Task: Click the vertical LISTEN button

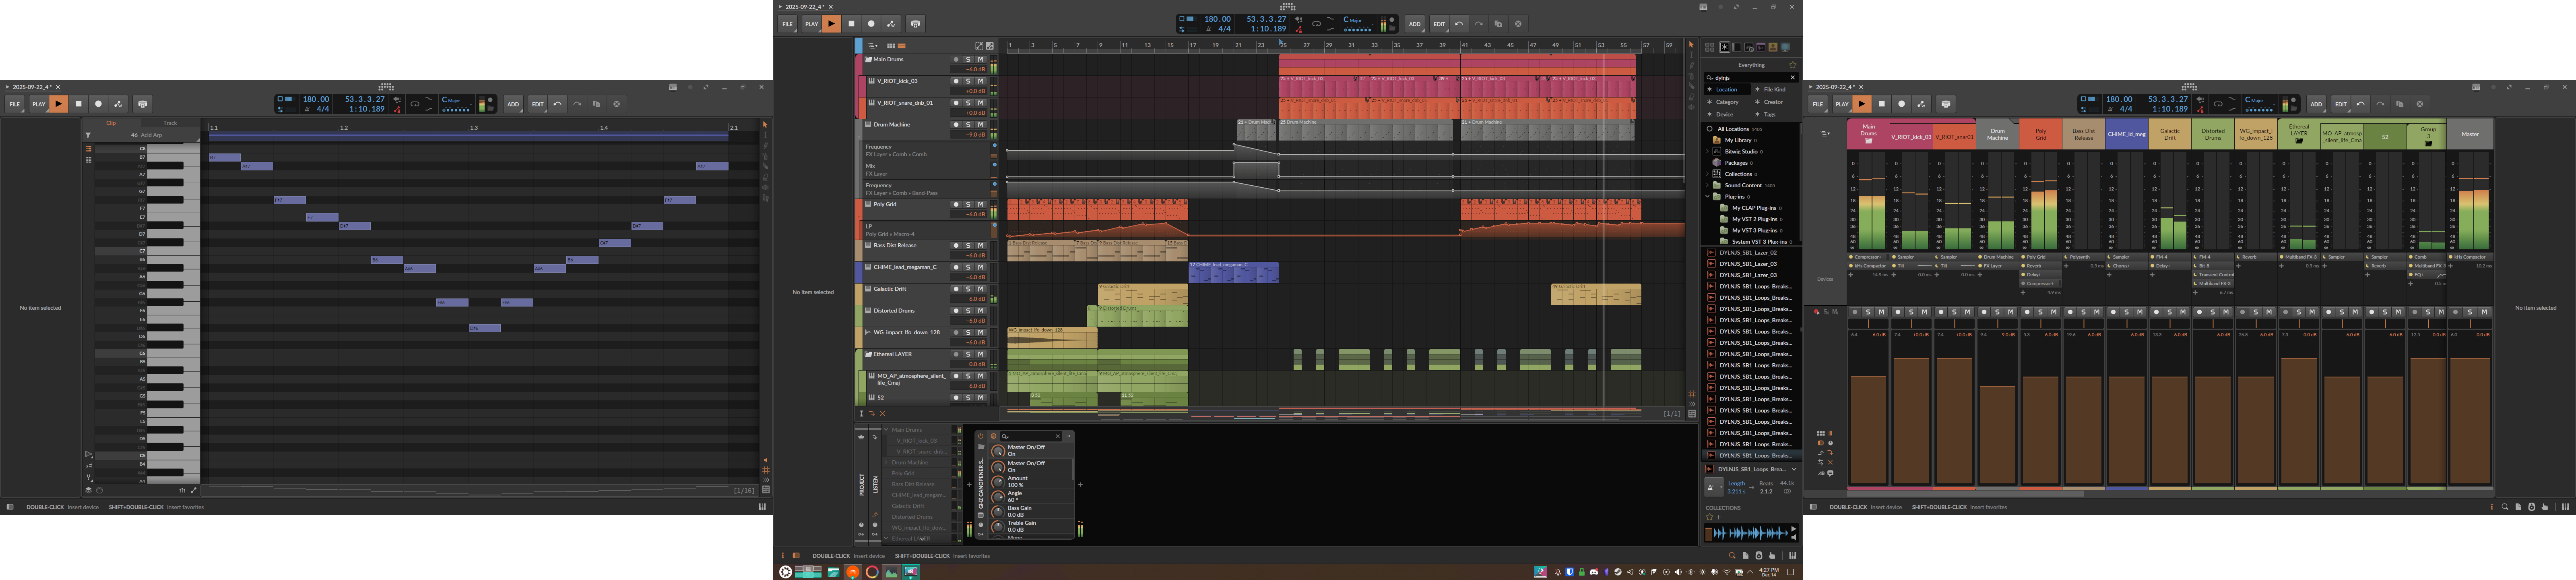Action: coord(875,484)
